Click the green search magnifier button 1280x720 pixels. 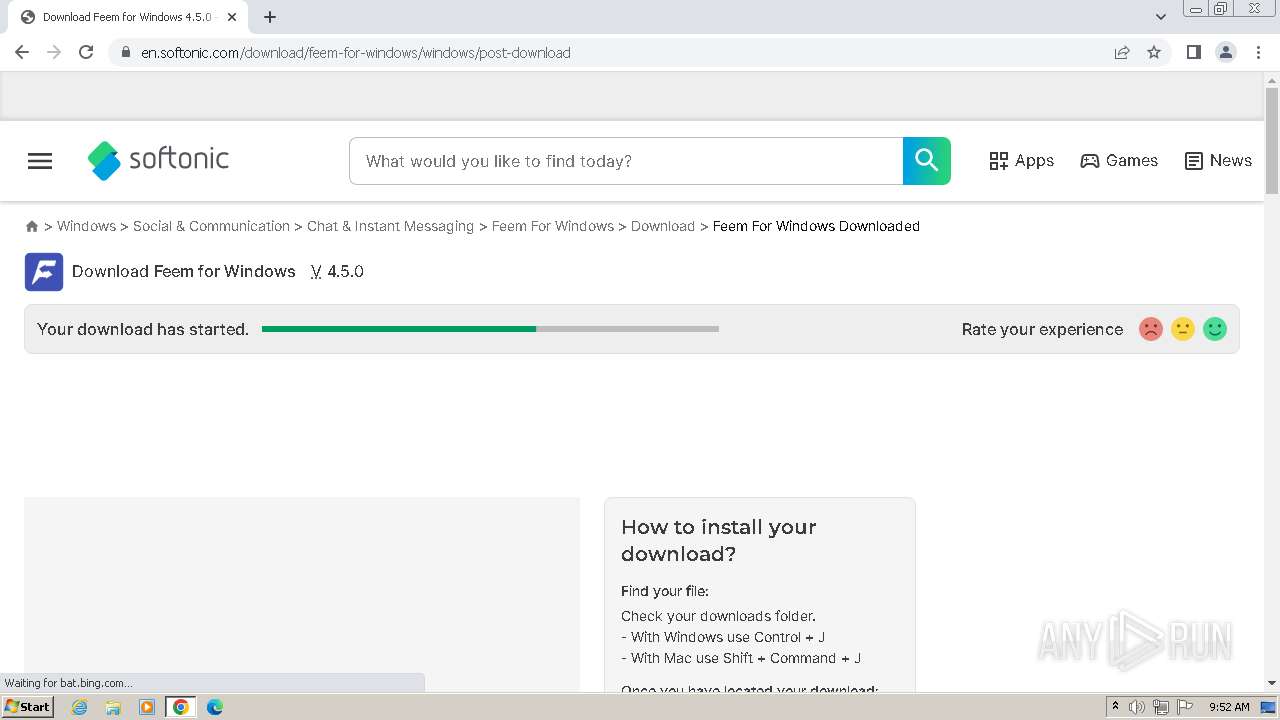927,161
